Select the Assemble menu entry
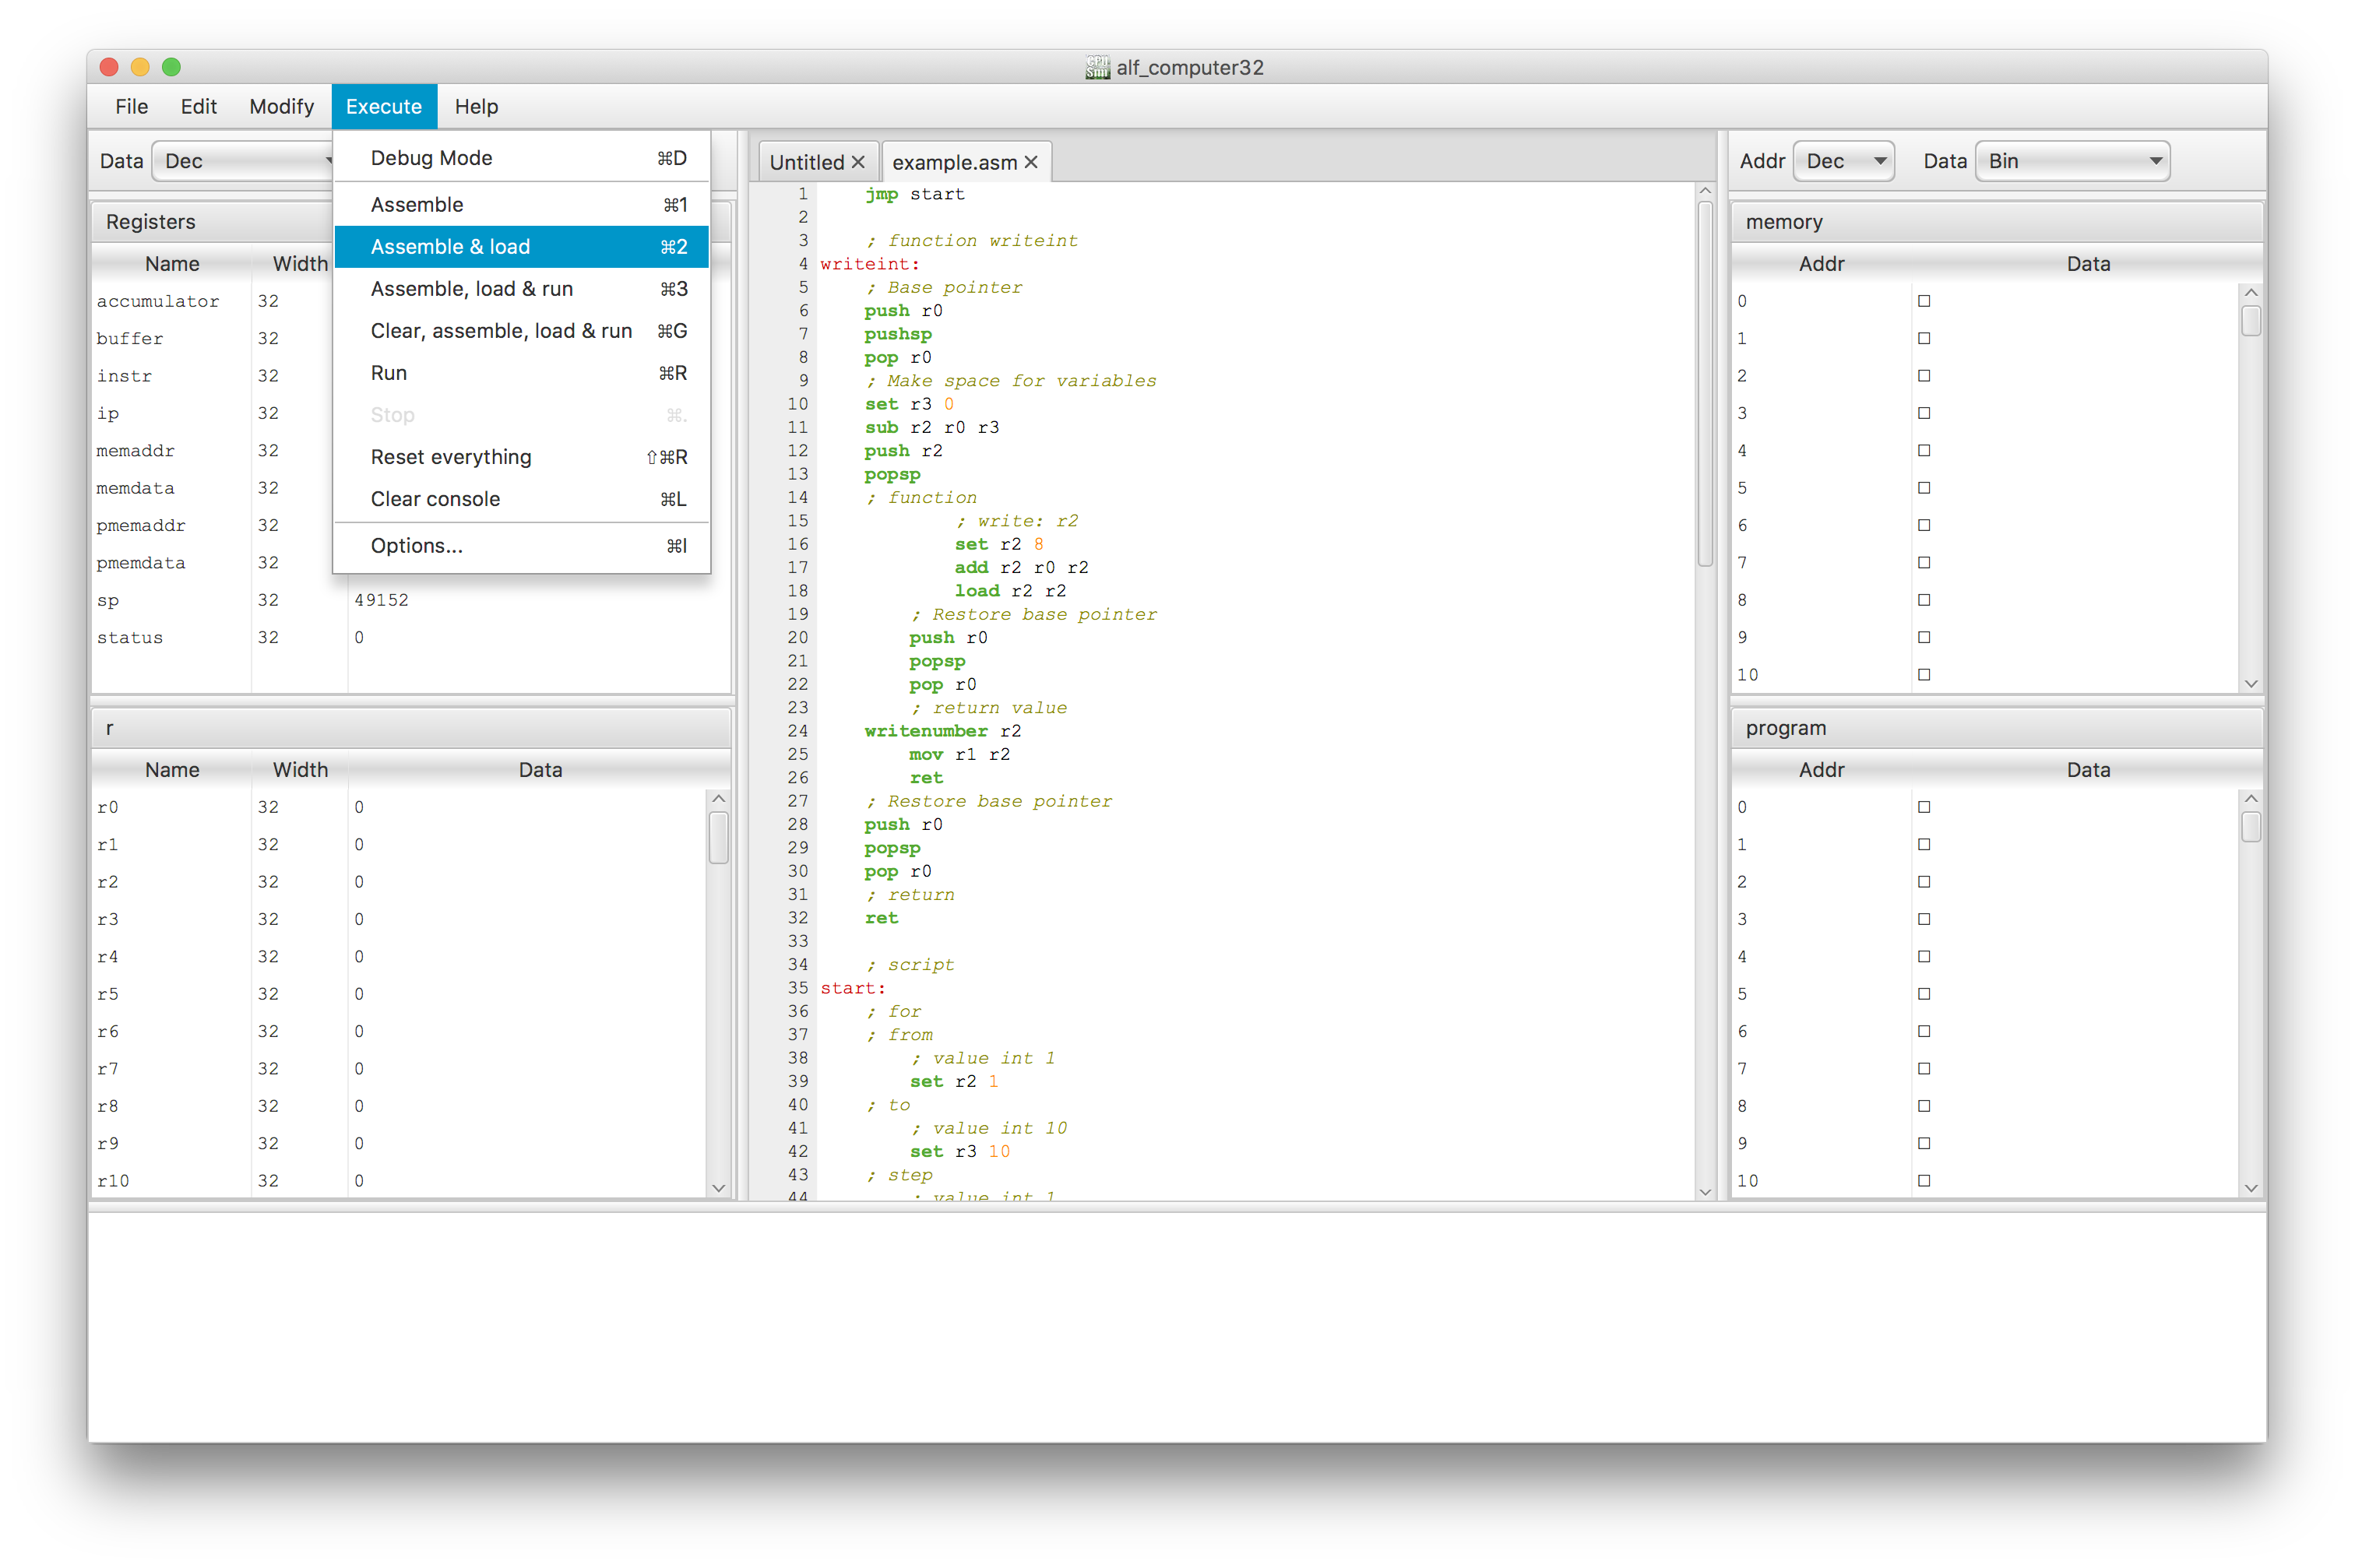Screen dimensions: 2355x1568 coord(521,204)
